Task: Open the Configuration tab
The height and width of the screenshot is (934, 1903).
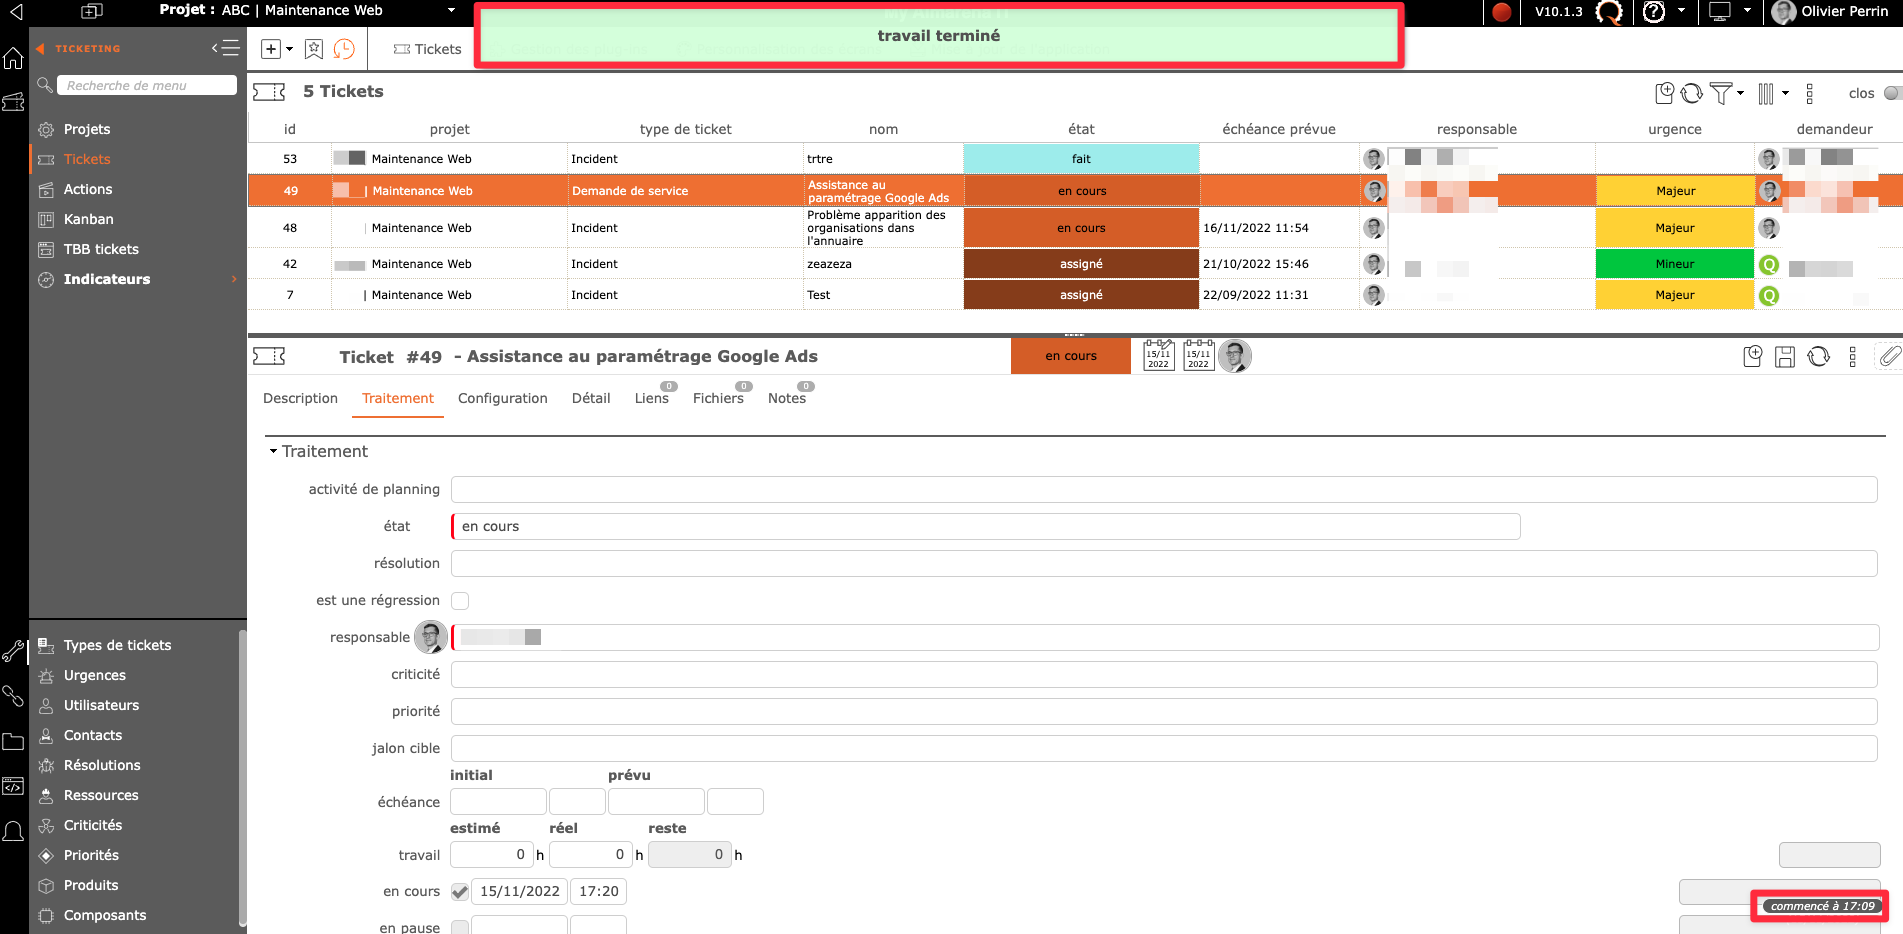Action: pos(502,398)
